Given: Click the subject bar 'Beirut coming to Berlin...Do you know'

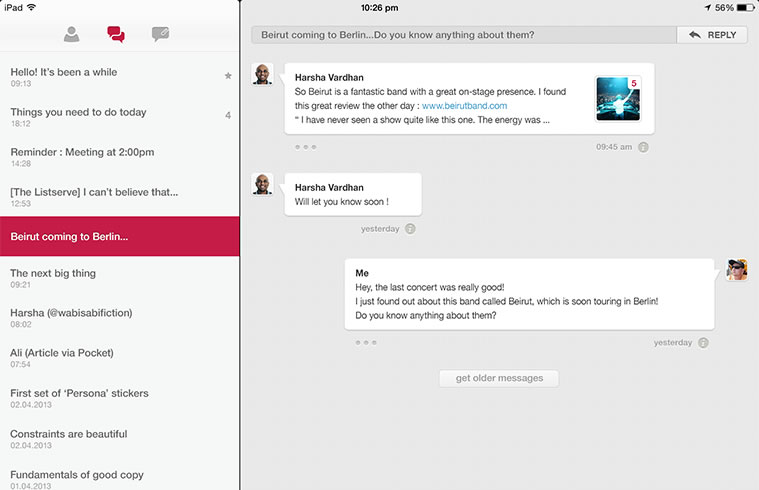Looking at the screenshot, I should click(463, 35).
